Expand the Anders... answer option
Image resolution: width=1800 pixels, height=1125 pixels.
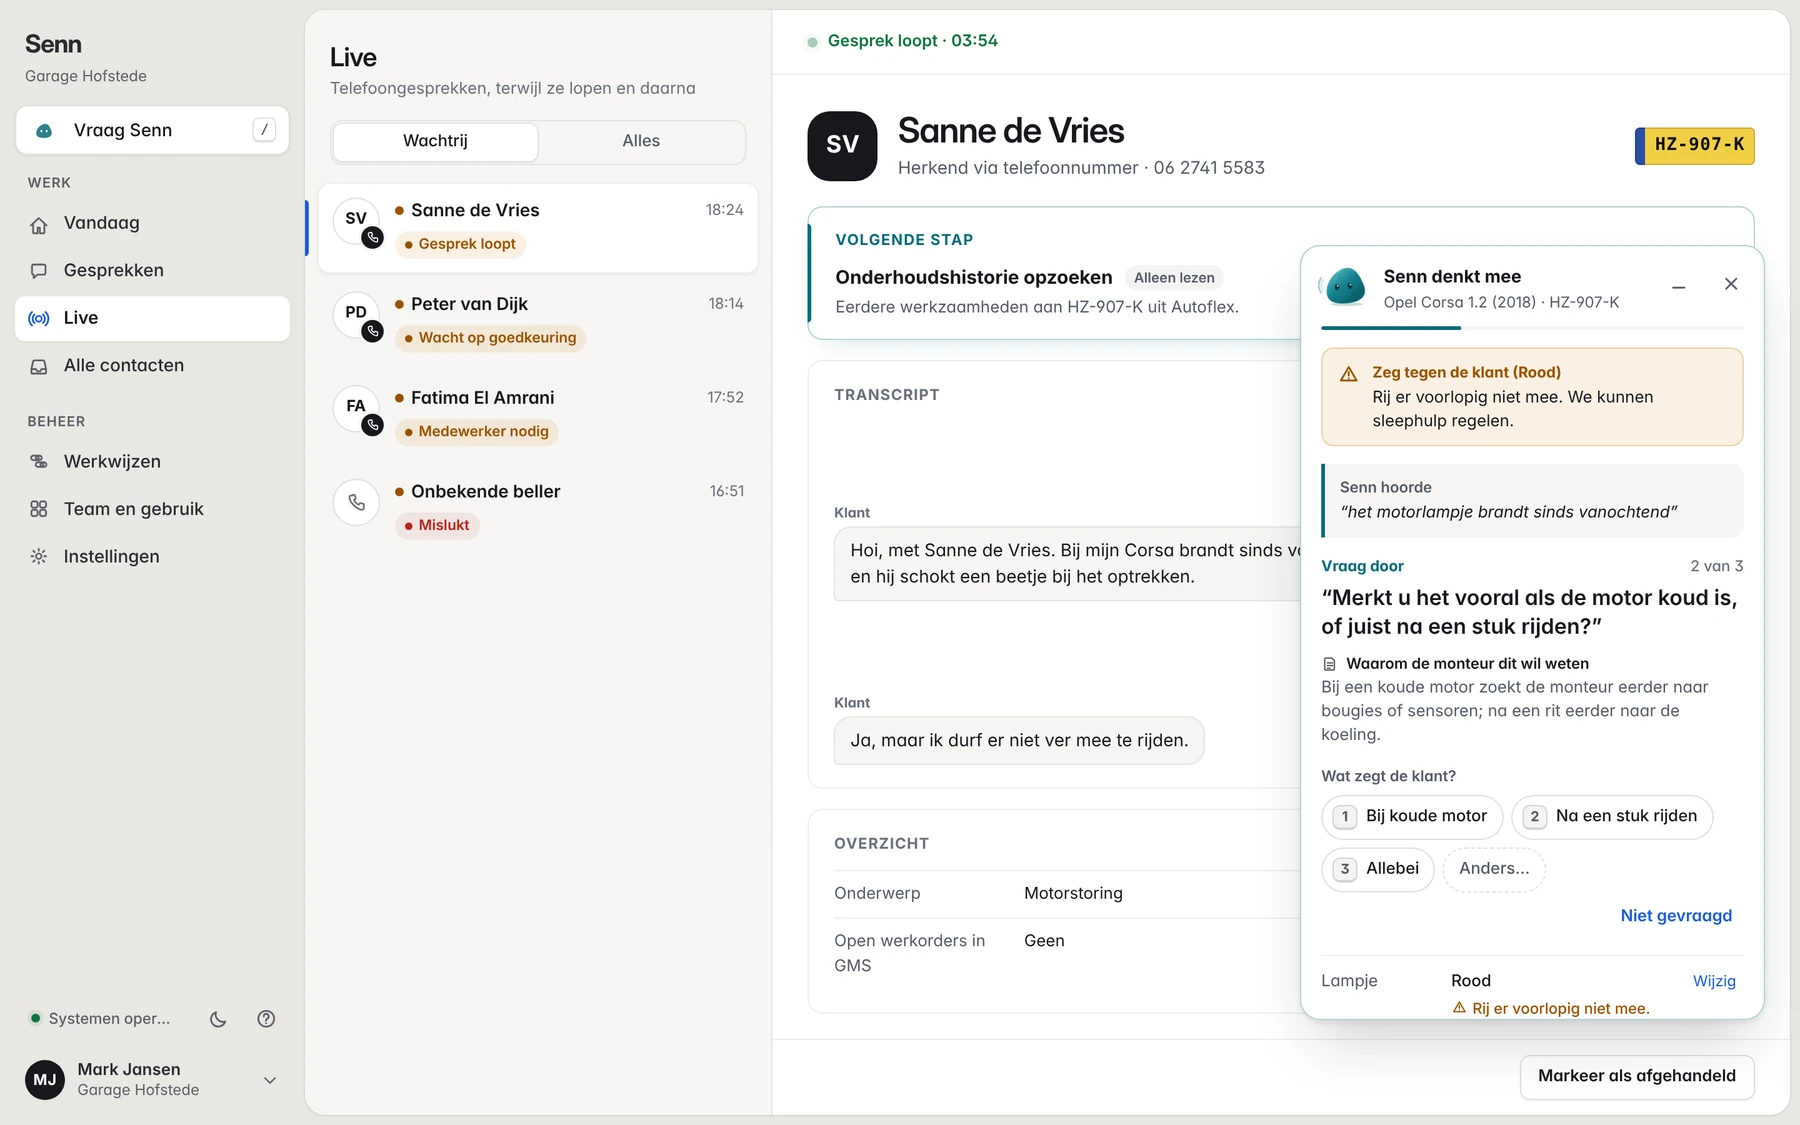(1494, 869)
